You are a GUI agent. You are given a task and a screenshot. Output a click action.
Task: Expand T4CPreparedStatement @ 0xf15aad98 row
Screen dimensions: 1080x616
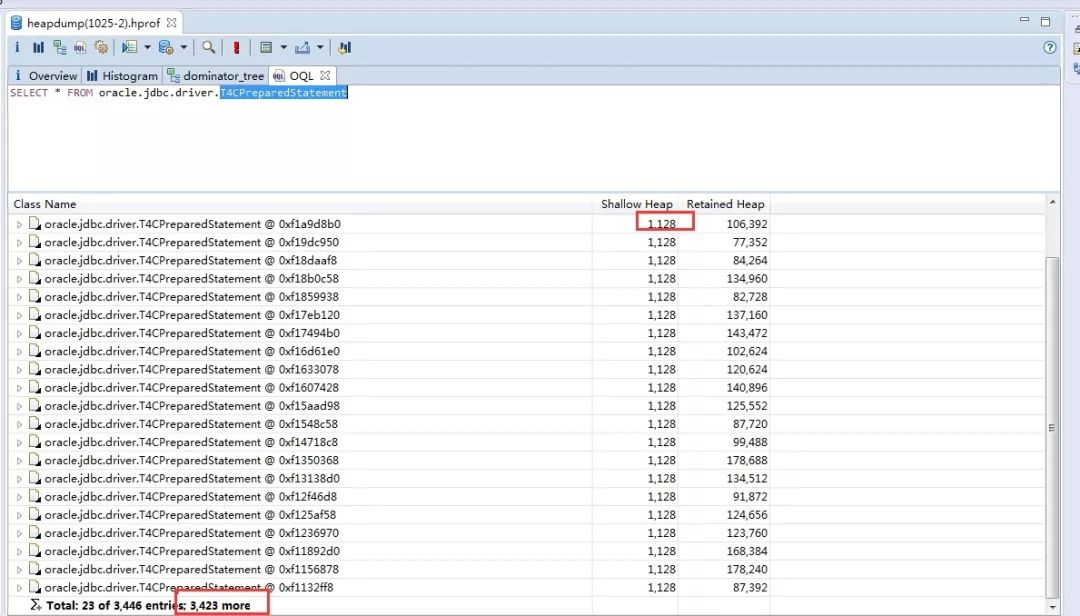coord(19,406)
